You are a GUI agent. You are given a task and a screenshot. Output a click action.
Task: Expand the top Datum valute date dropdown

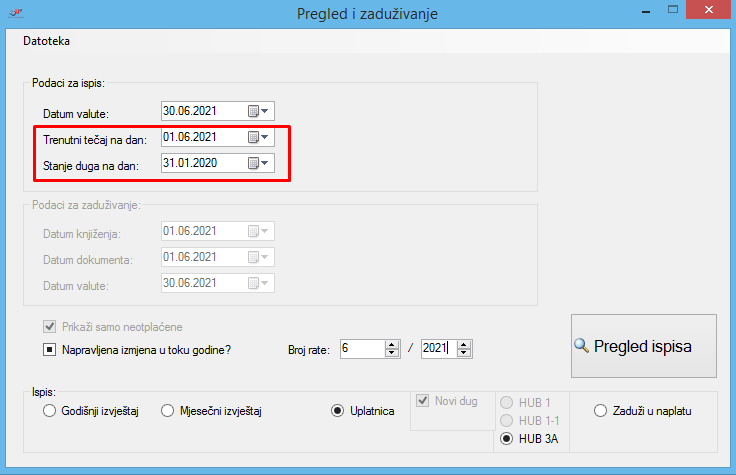coord(266,111)
